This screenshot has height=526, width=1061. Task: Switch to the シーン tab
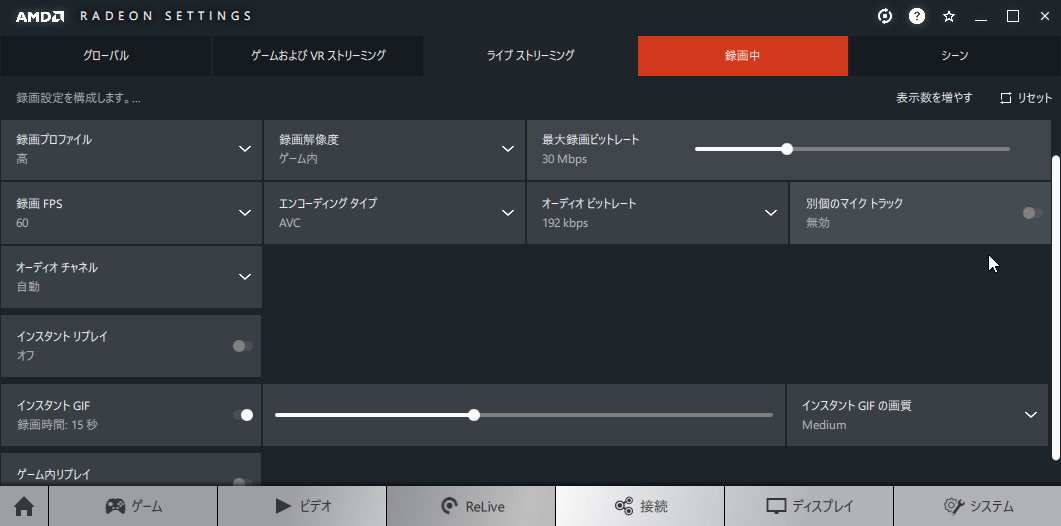point(955,56)
